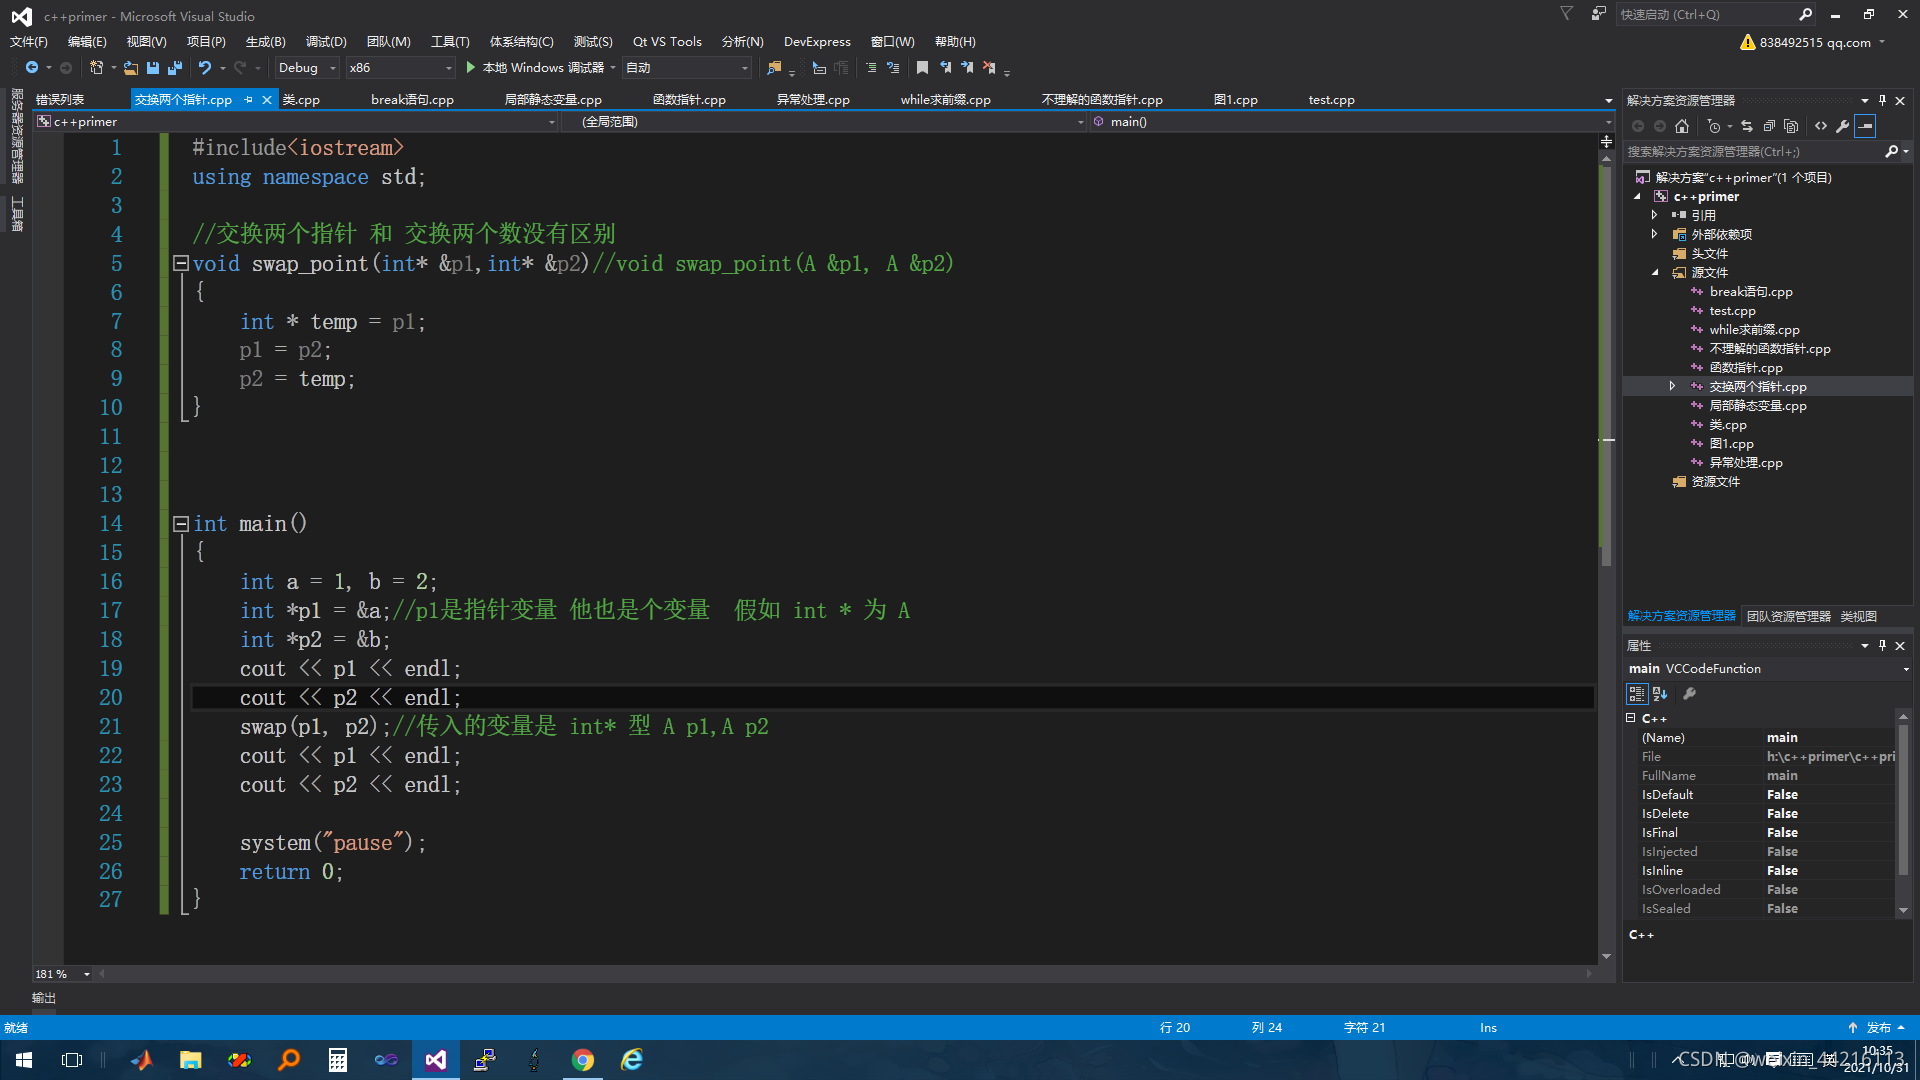Collapse all nodes in Solution Explorer
Screen dimensions: 1920x1080
[1769, 126]
